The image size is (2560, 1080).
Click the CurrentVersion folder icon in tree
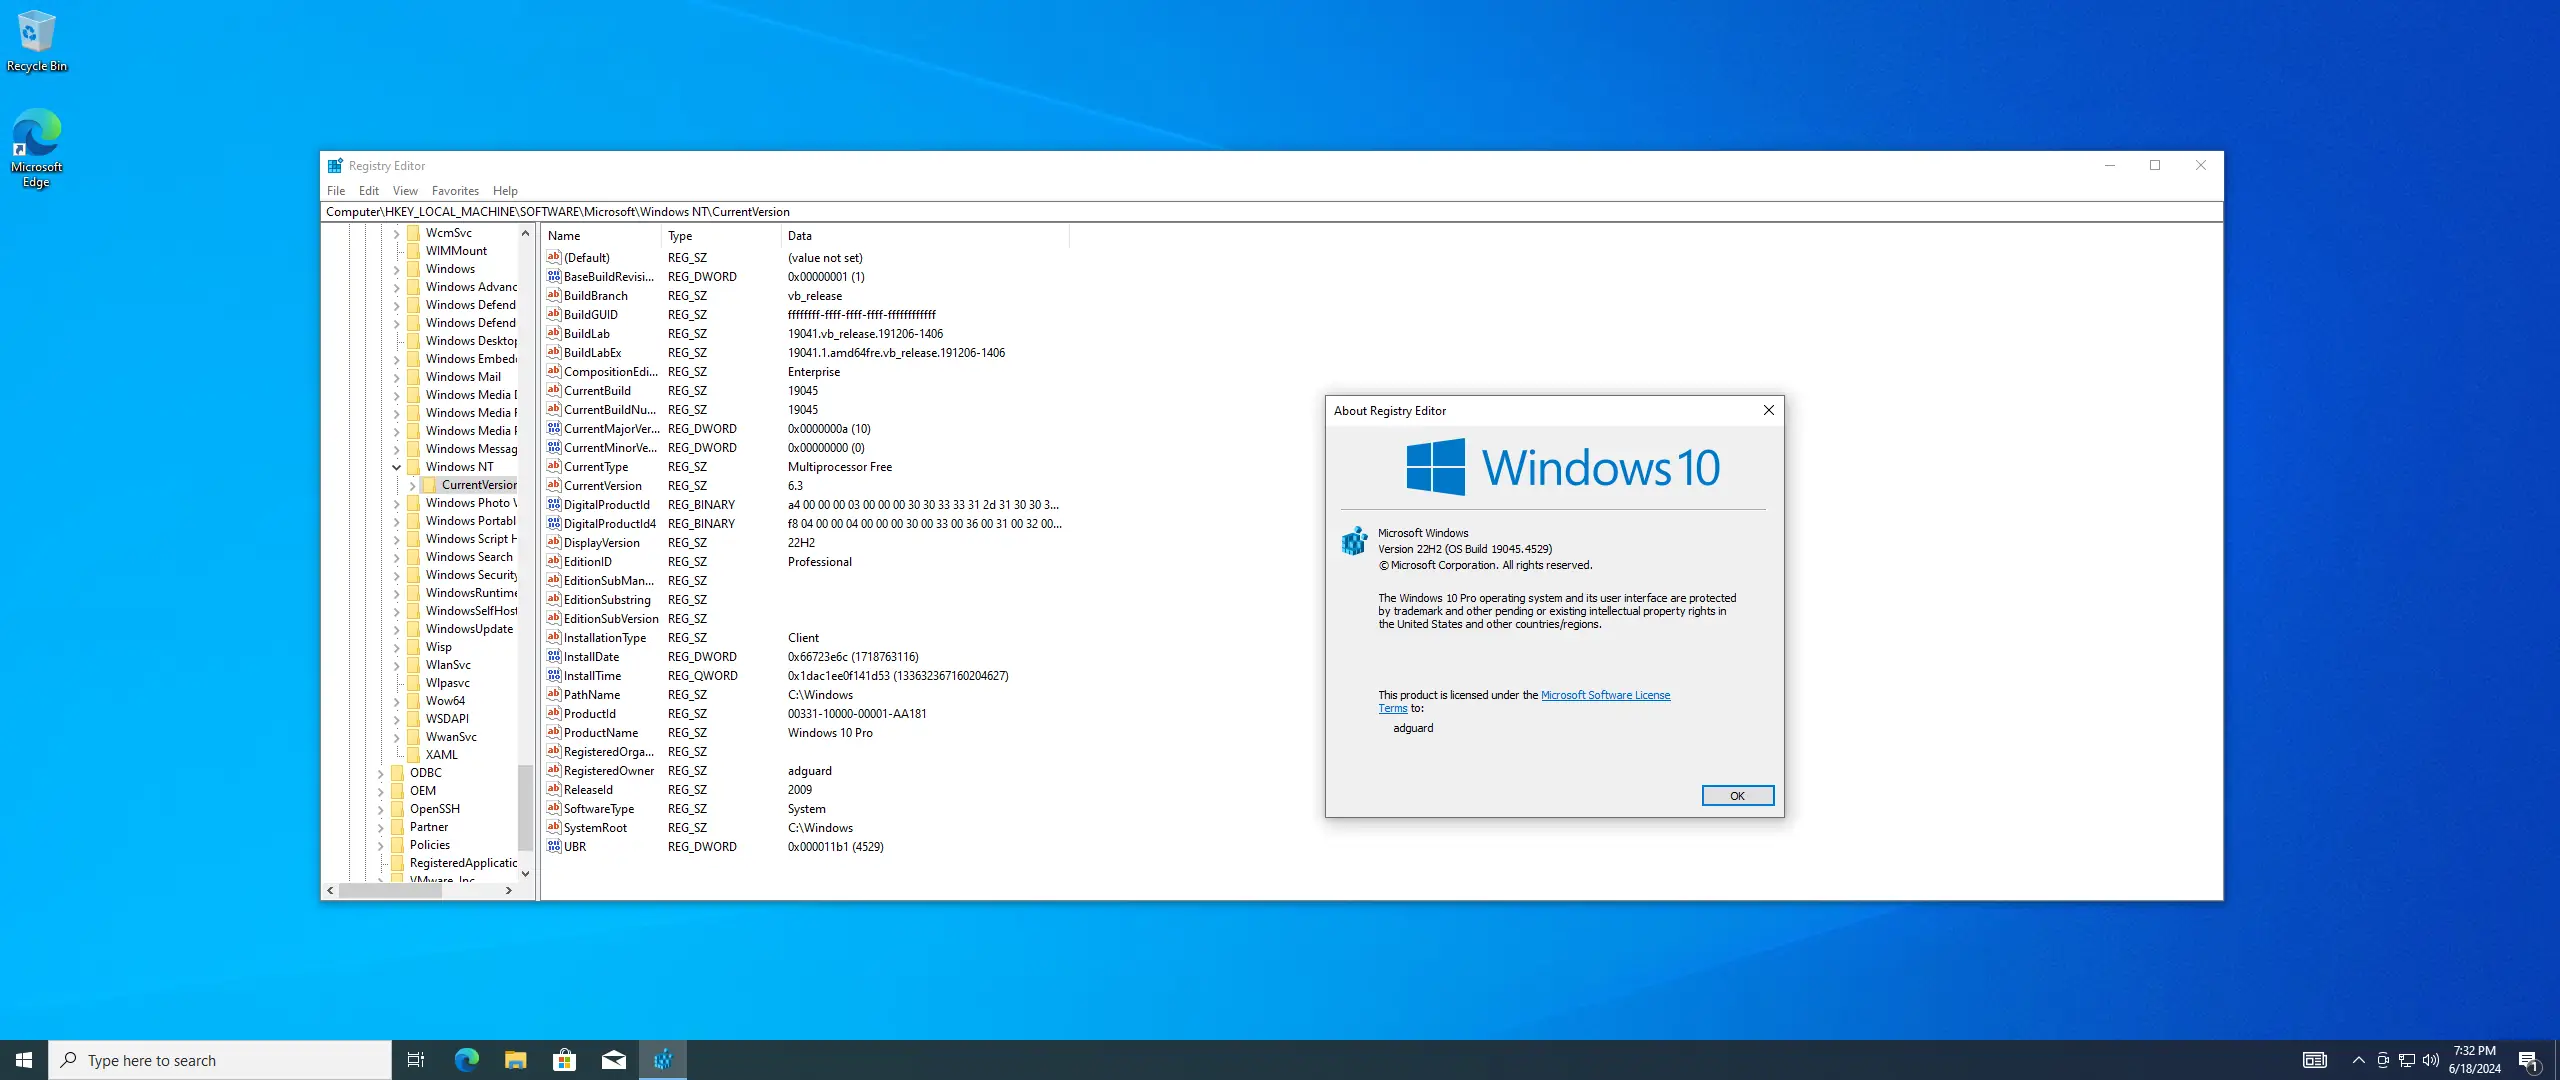coord(430,485)
